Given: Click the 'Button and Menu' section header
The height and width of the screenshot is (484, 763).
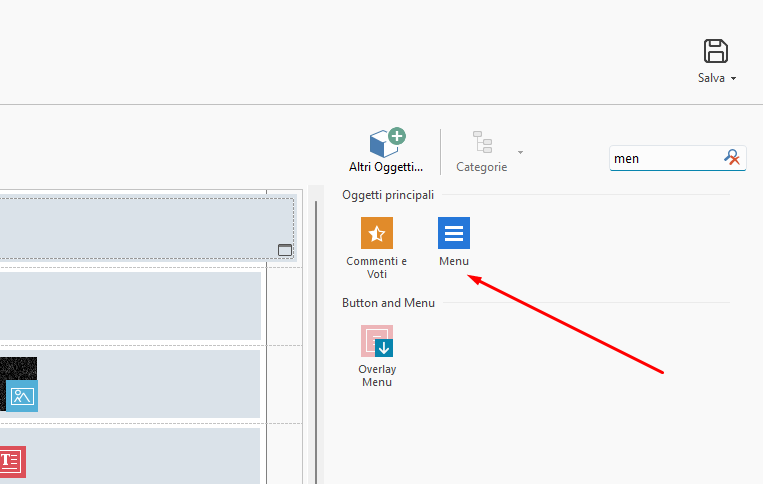Looking at the screenshot, I should click(388, 303).
